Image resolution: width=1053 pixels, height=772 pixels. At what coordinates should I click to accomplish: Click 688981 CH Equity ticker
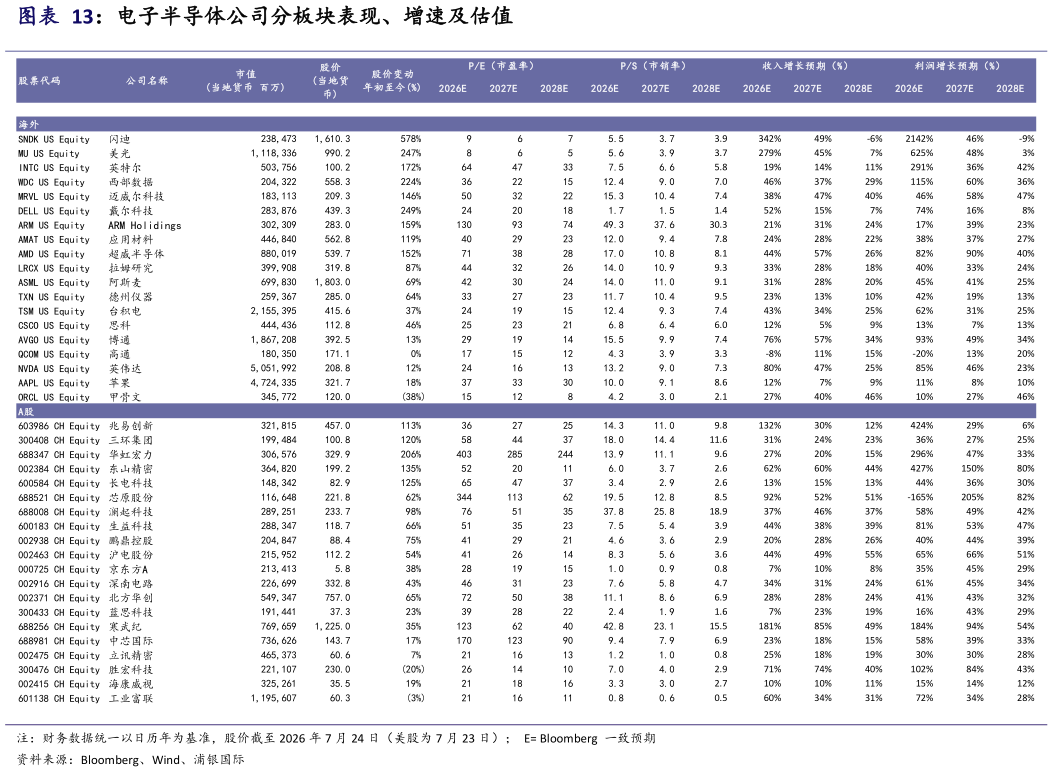59,641
